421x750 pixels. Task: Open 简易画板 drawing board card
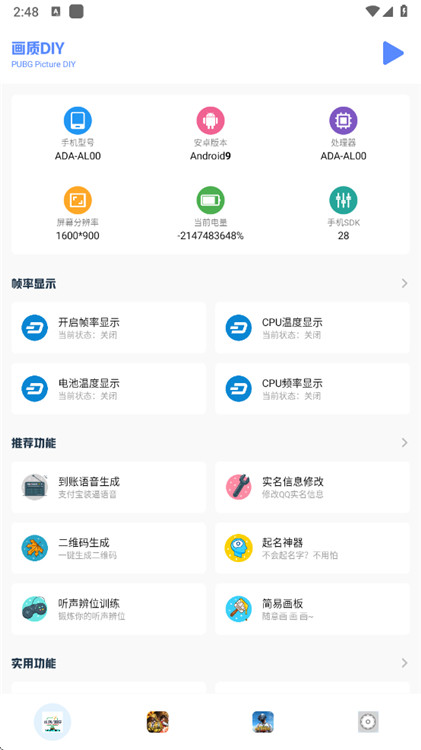click(312, 608)
